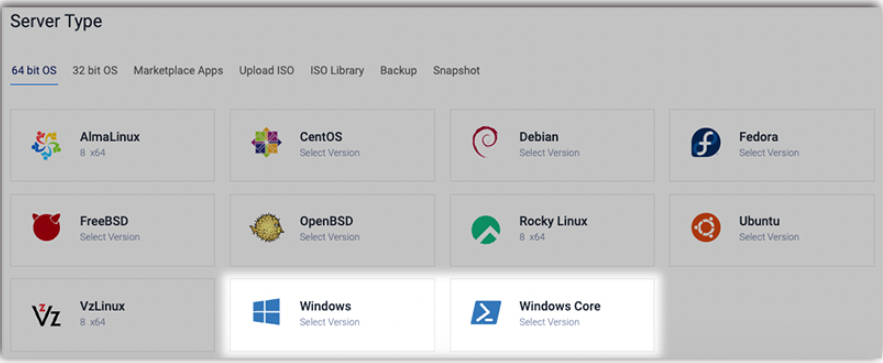Open FreeBSD Select Version dropdown
Screen dimensions: 883x363
110,237
